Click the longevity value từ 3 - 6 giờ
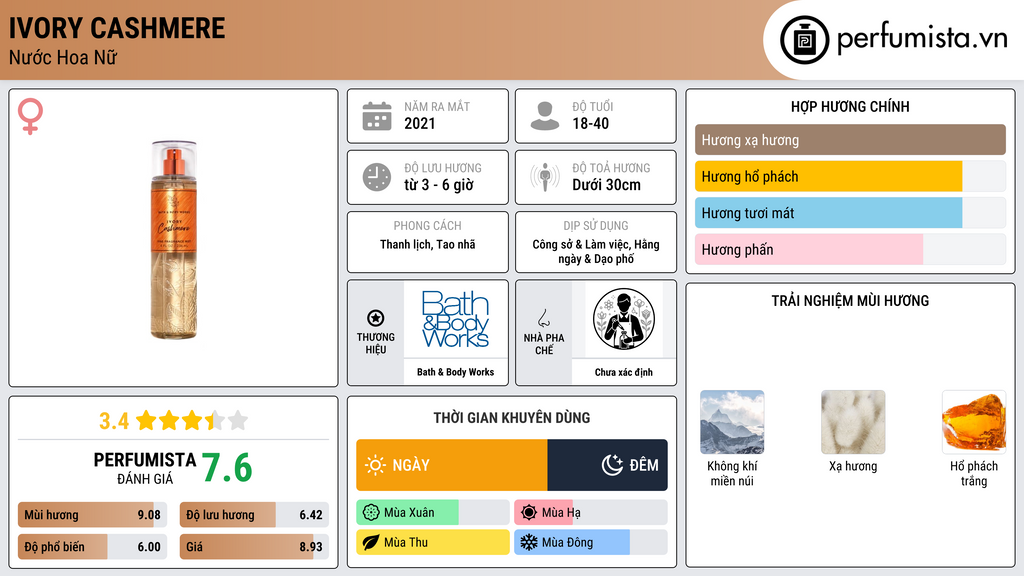 click(x=439, y=185)
